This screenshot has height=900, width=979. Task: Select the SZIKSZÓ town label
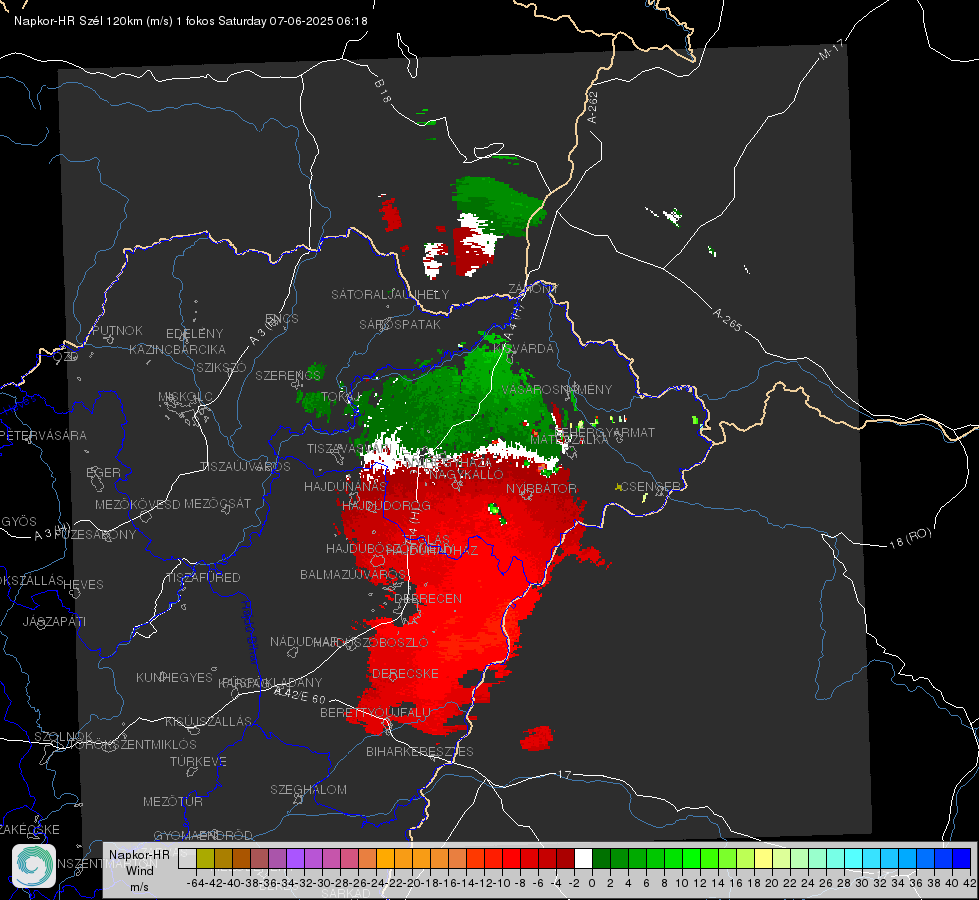pyautogui.click(x=222, y=367)
